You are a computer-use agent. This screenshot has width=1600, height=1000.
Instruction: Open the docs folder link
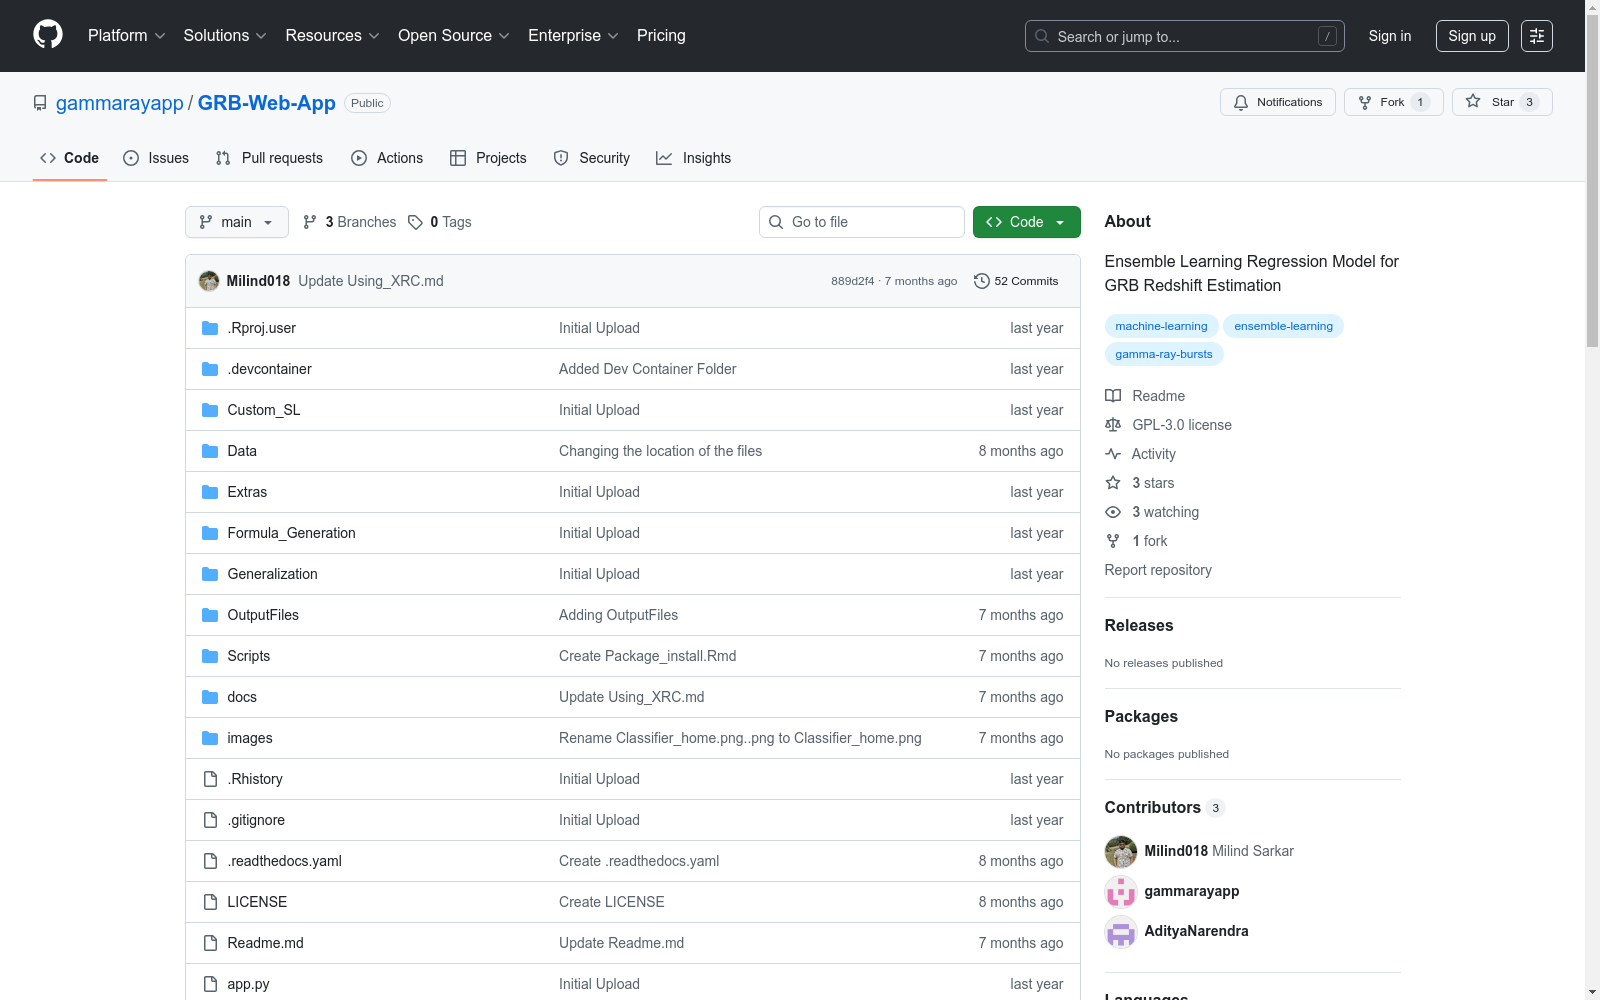coord(242,697)
